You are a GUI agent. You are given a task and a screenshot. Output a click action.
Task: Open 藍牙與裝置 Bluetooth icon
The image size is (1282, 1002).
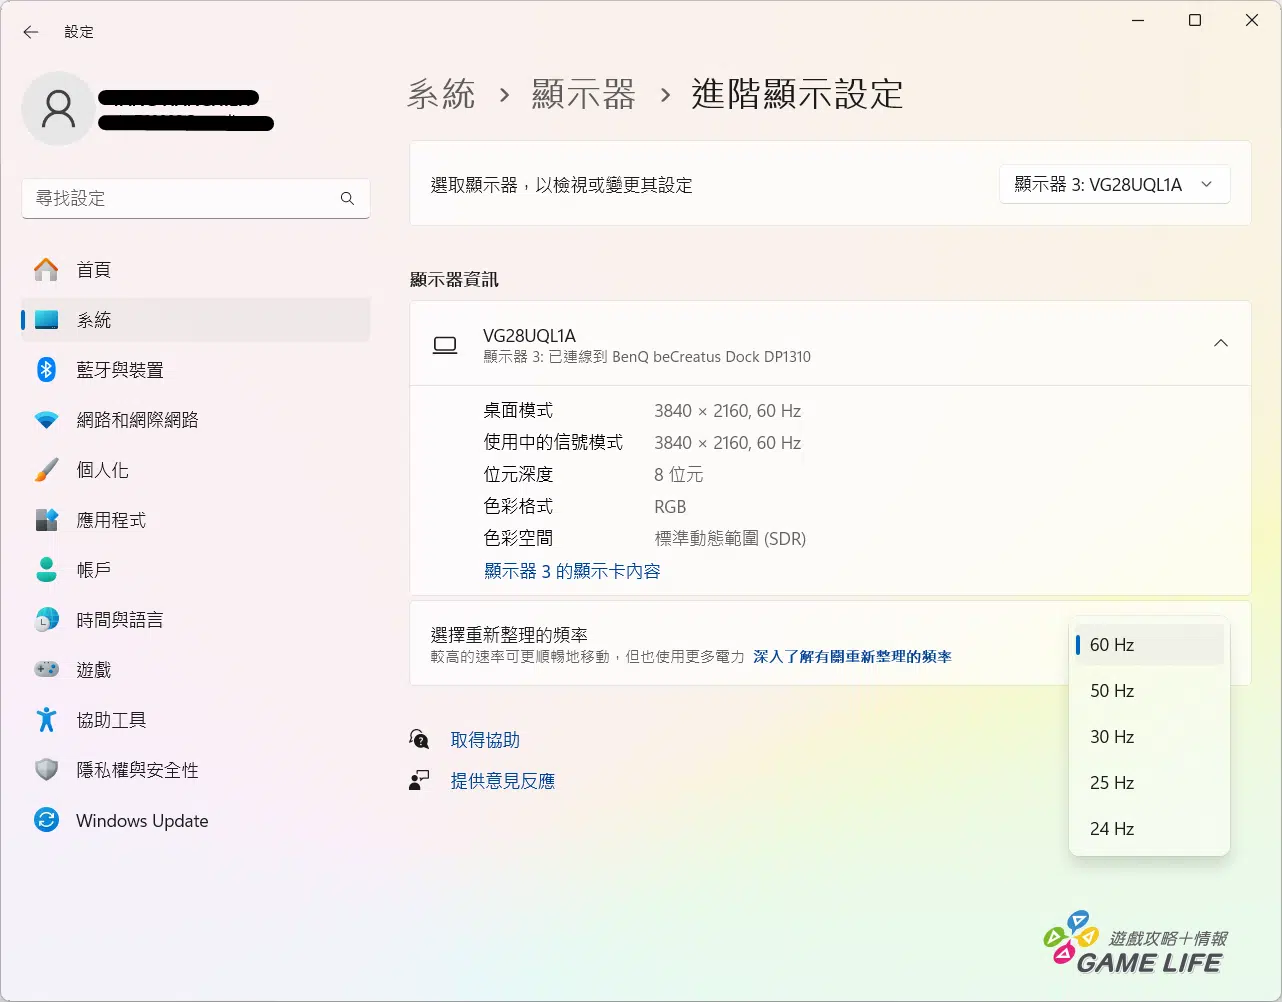coord(46,370)
